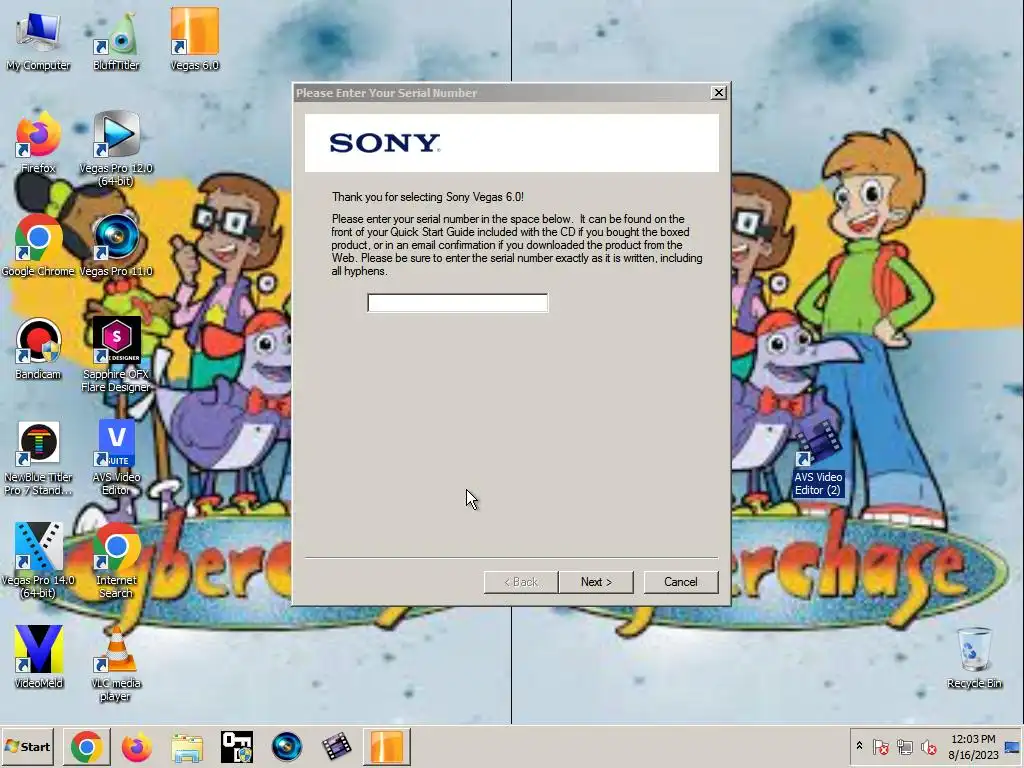Open Sapphire OFX Flare Designer shortcut

[x=116, y=355]
